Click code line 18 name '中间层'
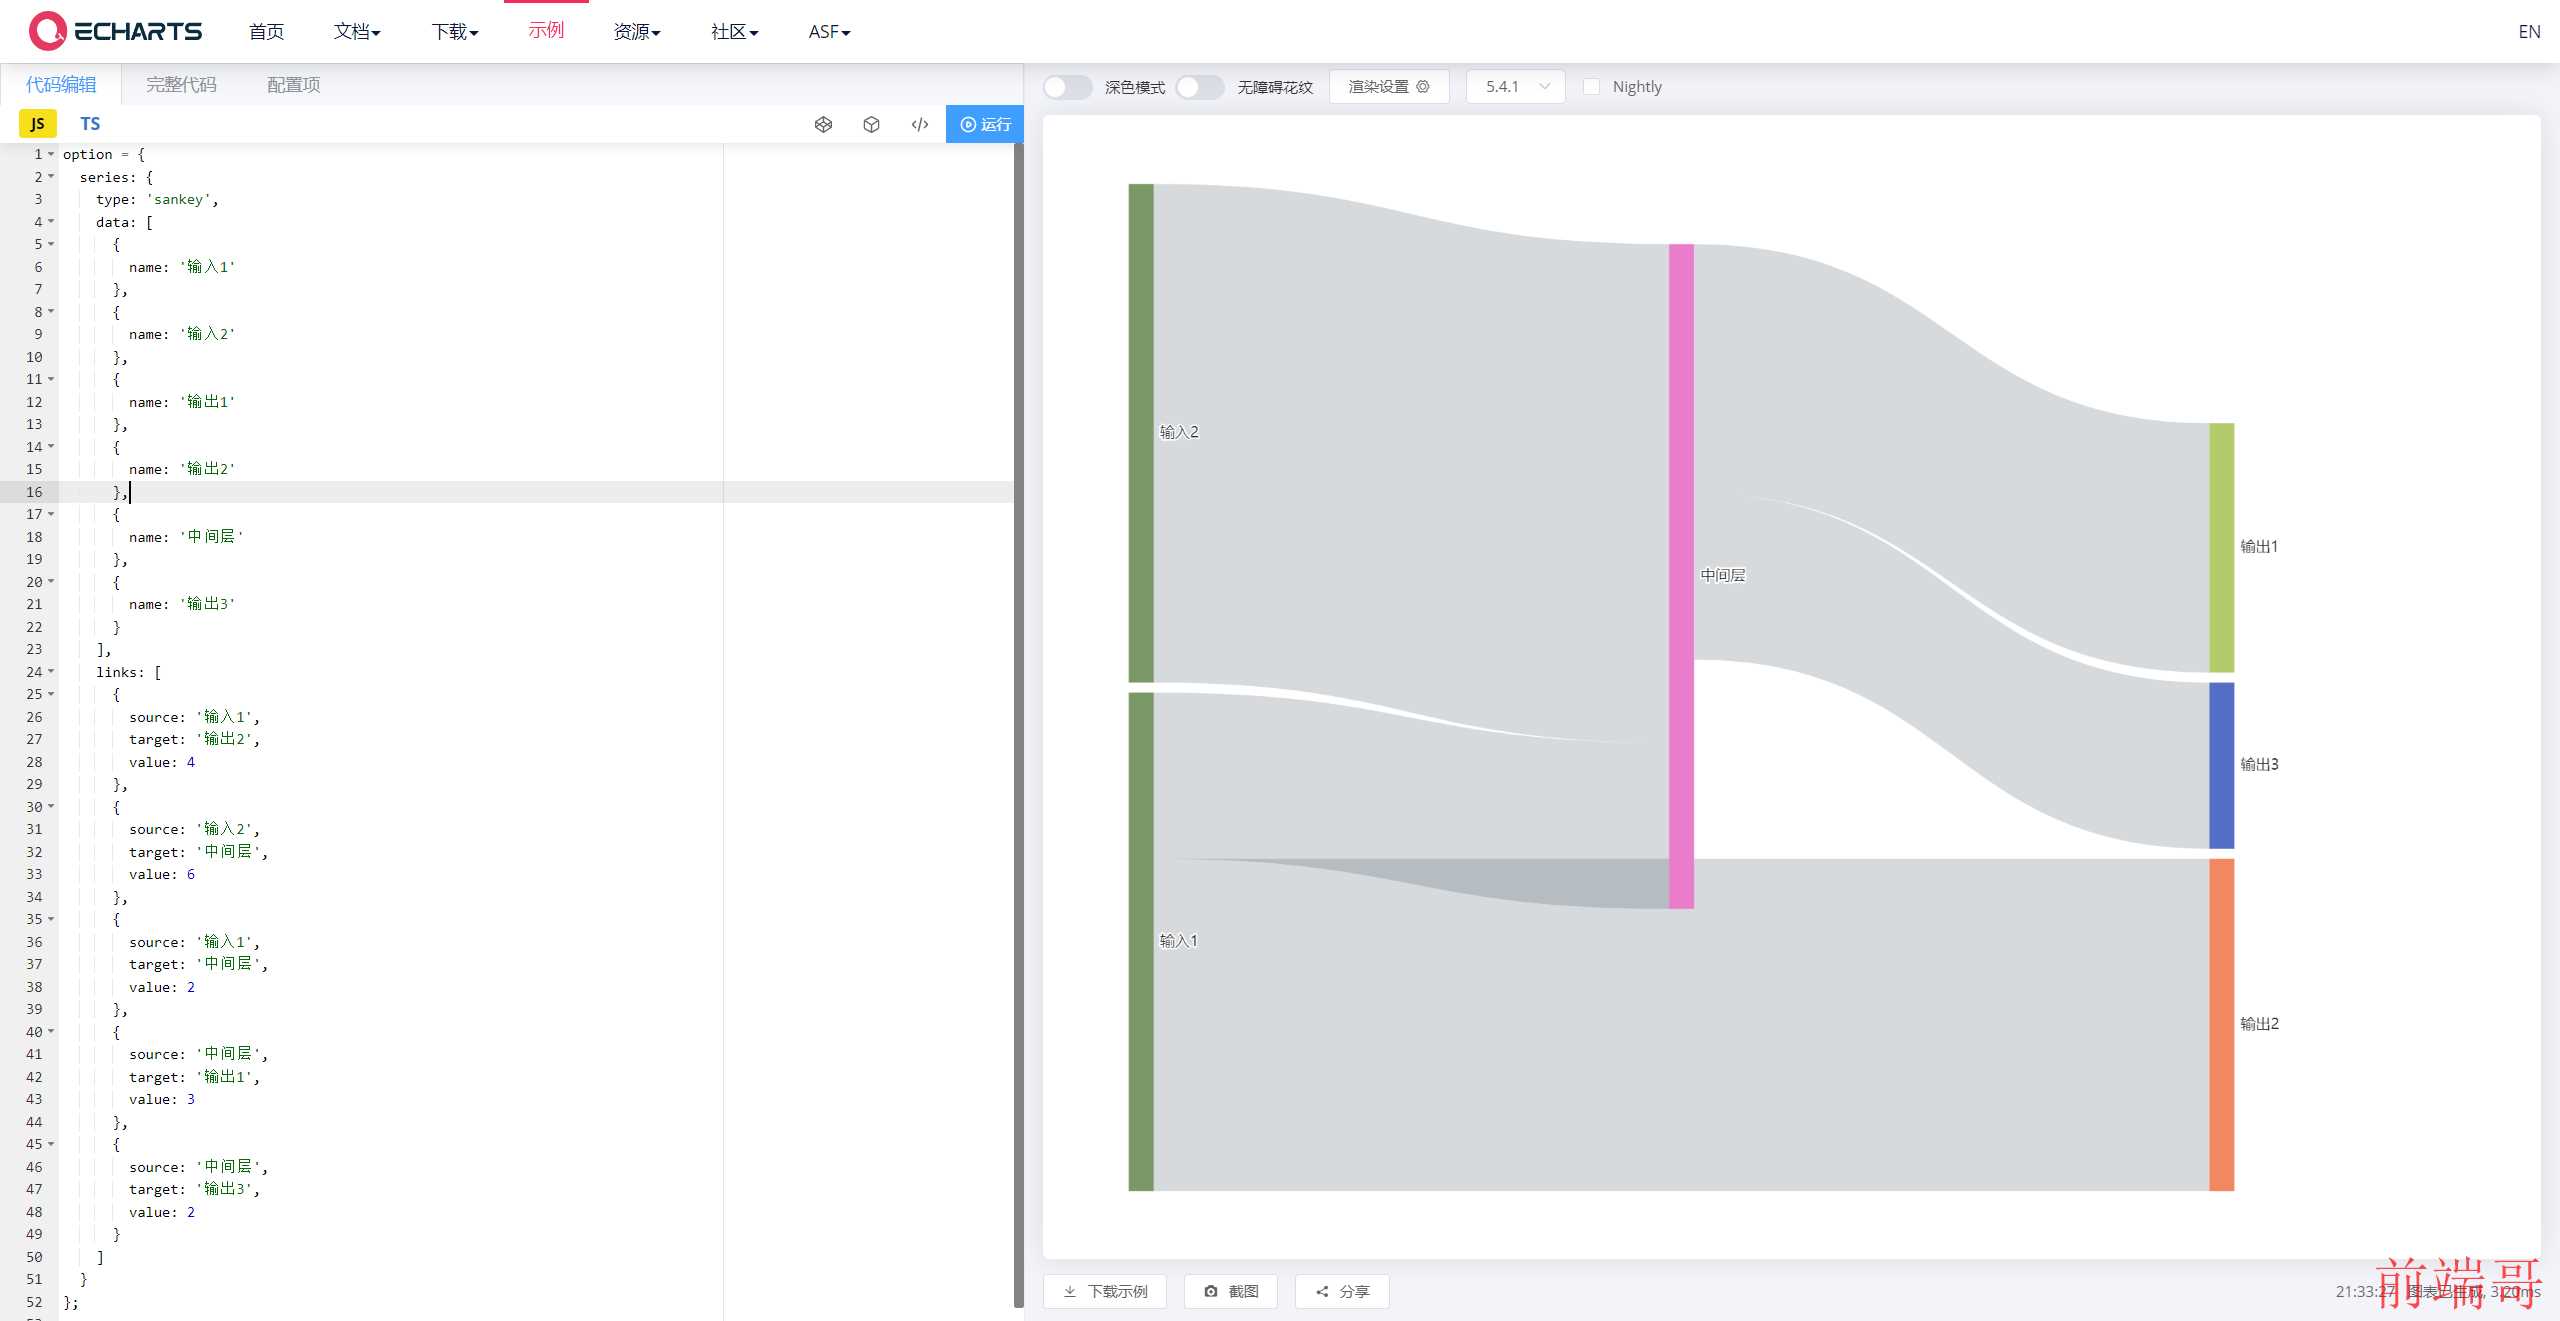 [186, 537]
